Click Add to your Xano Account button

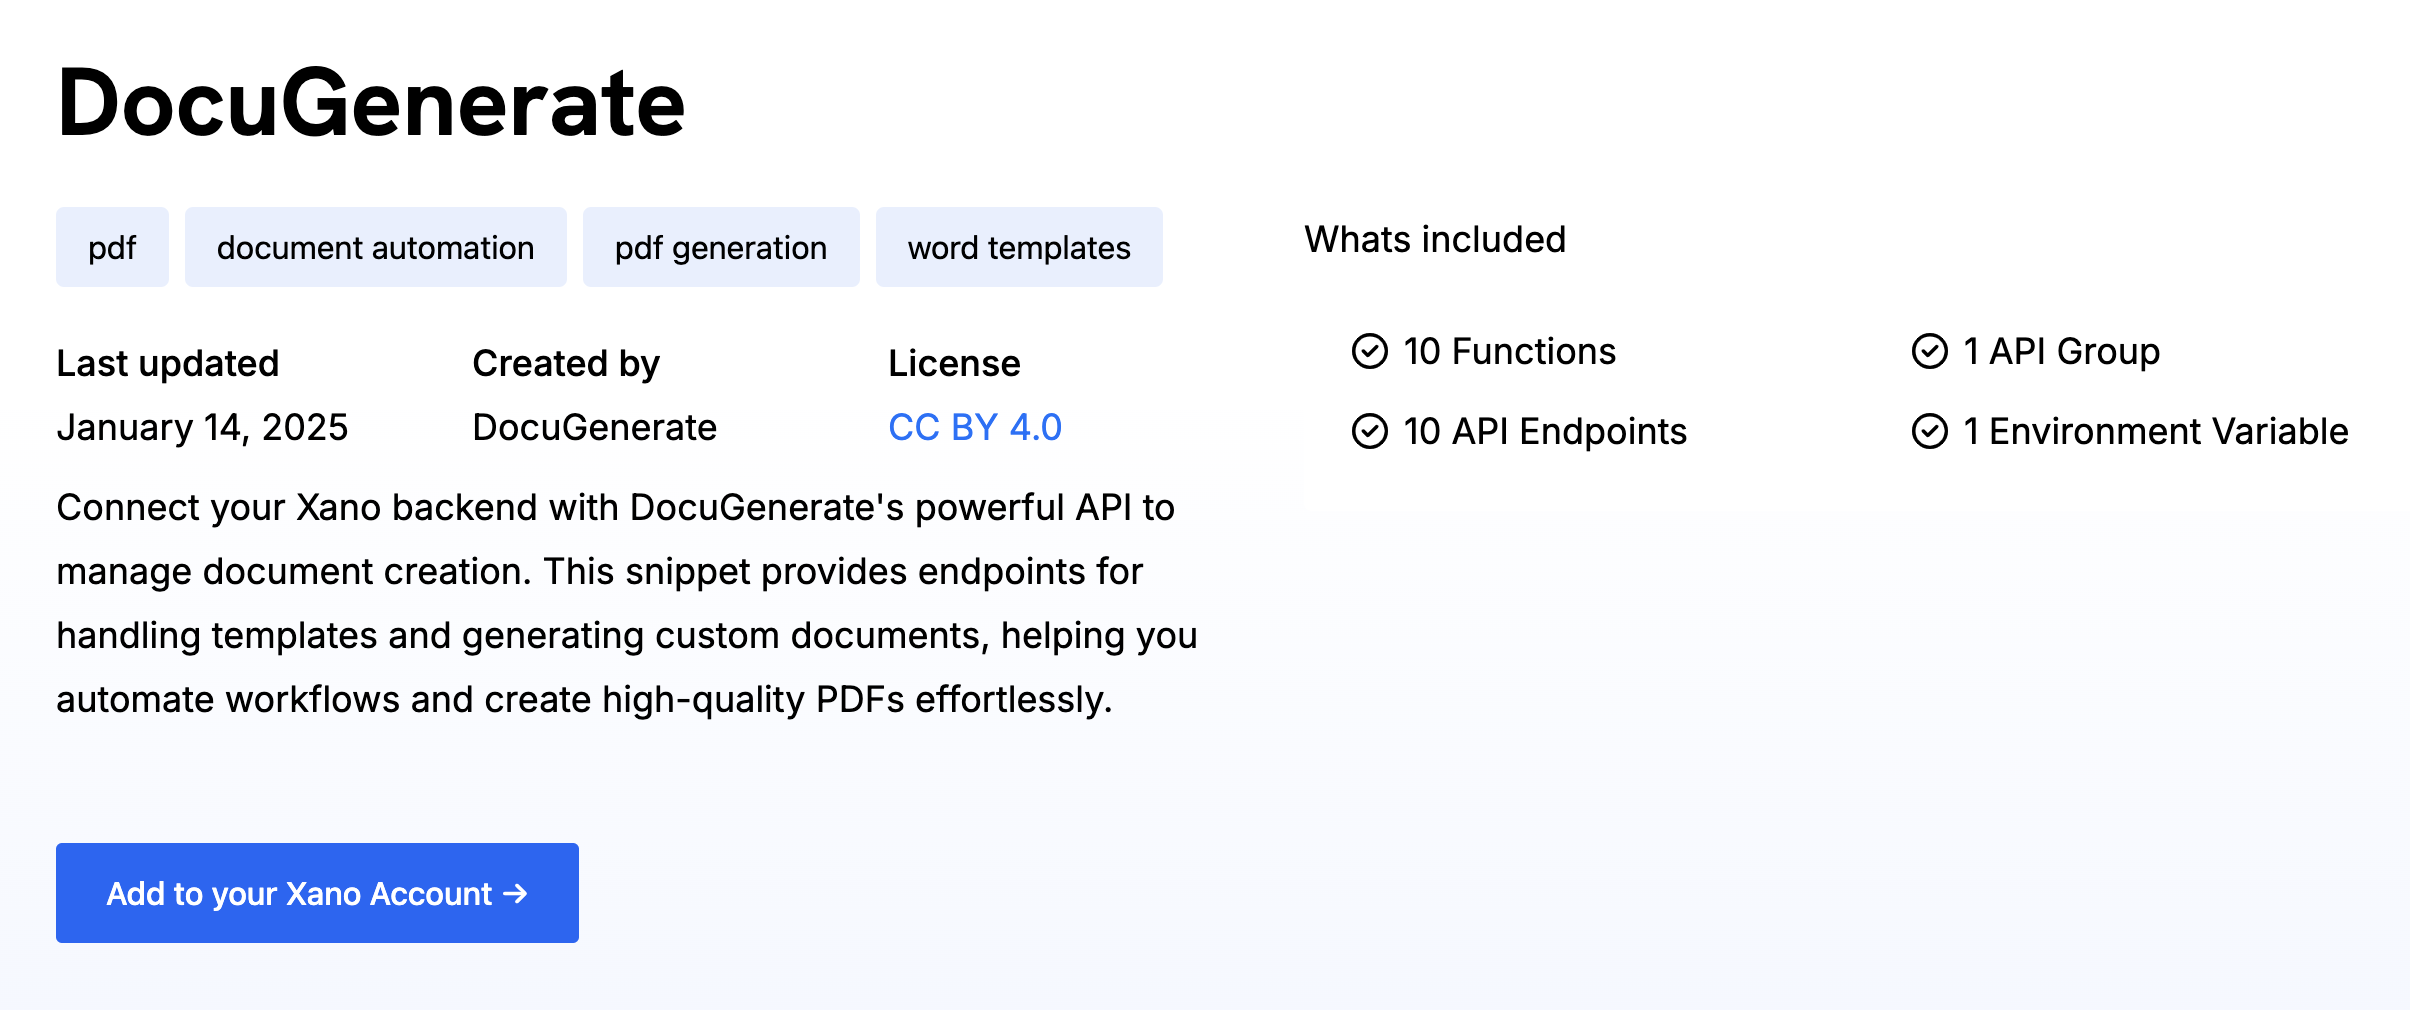pos(317,893)
